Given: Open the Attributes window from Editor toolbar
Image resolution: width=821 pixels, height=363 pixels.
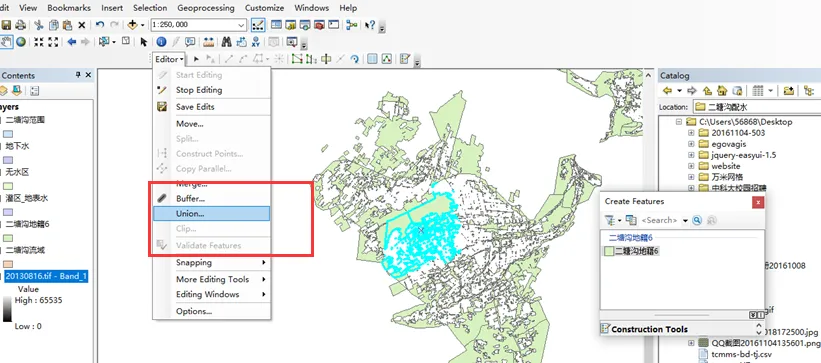Looking at the screenshot, I should point(372,59).
